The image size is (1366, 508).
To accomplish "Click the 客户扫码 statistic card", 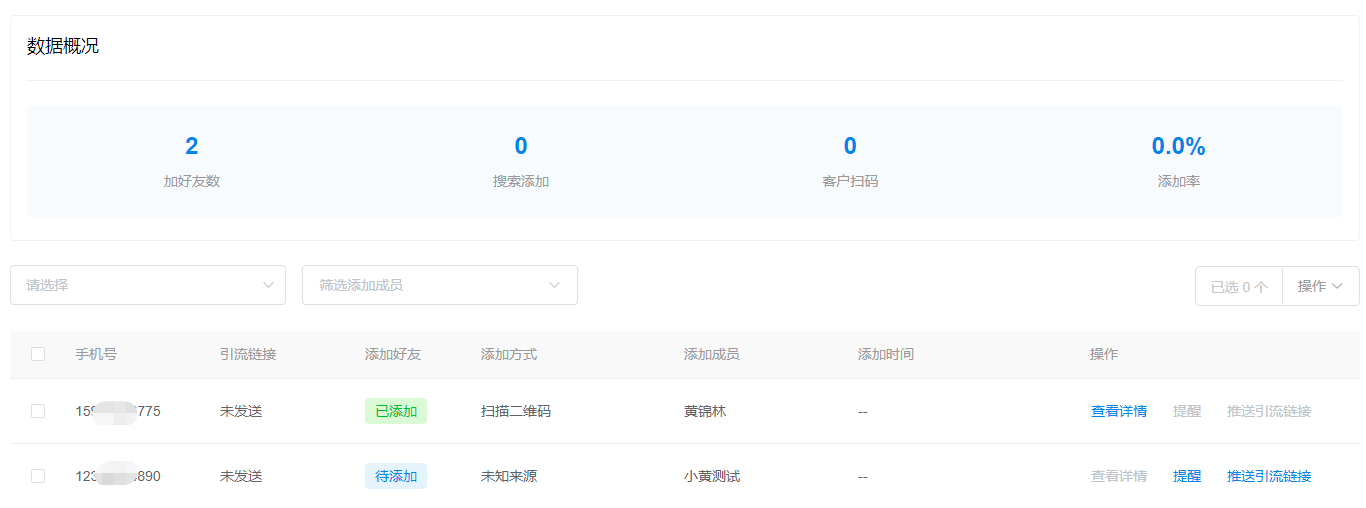I will (850, 161).
